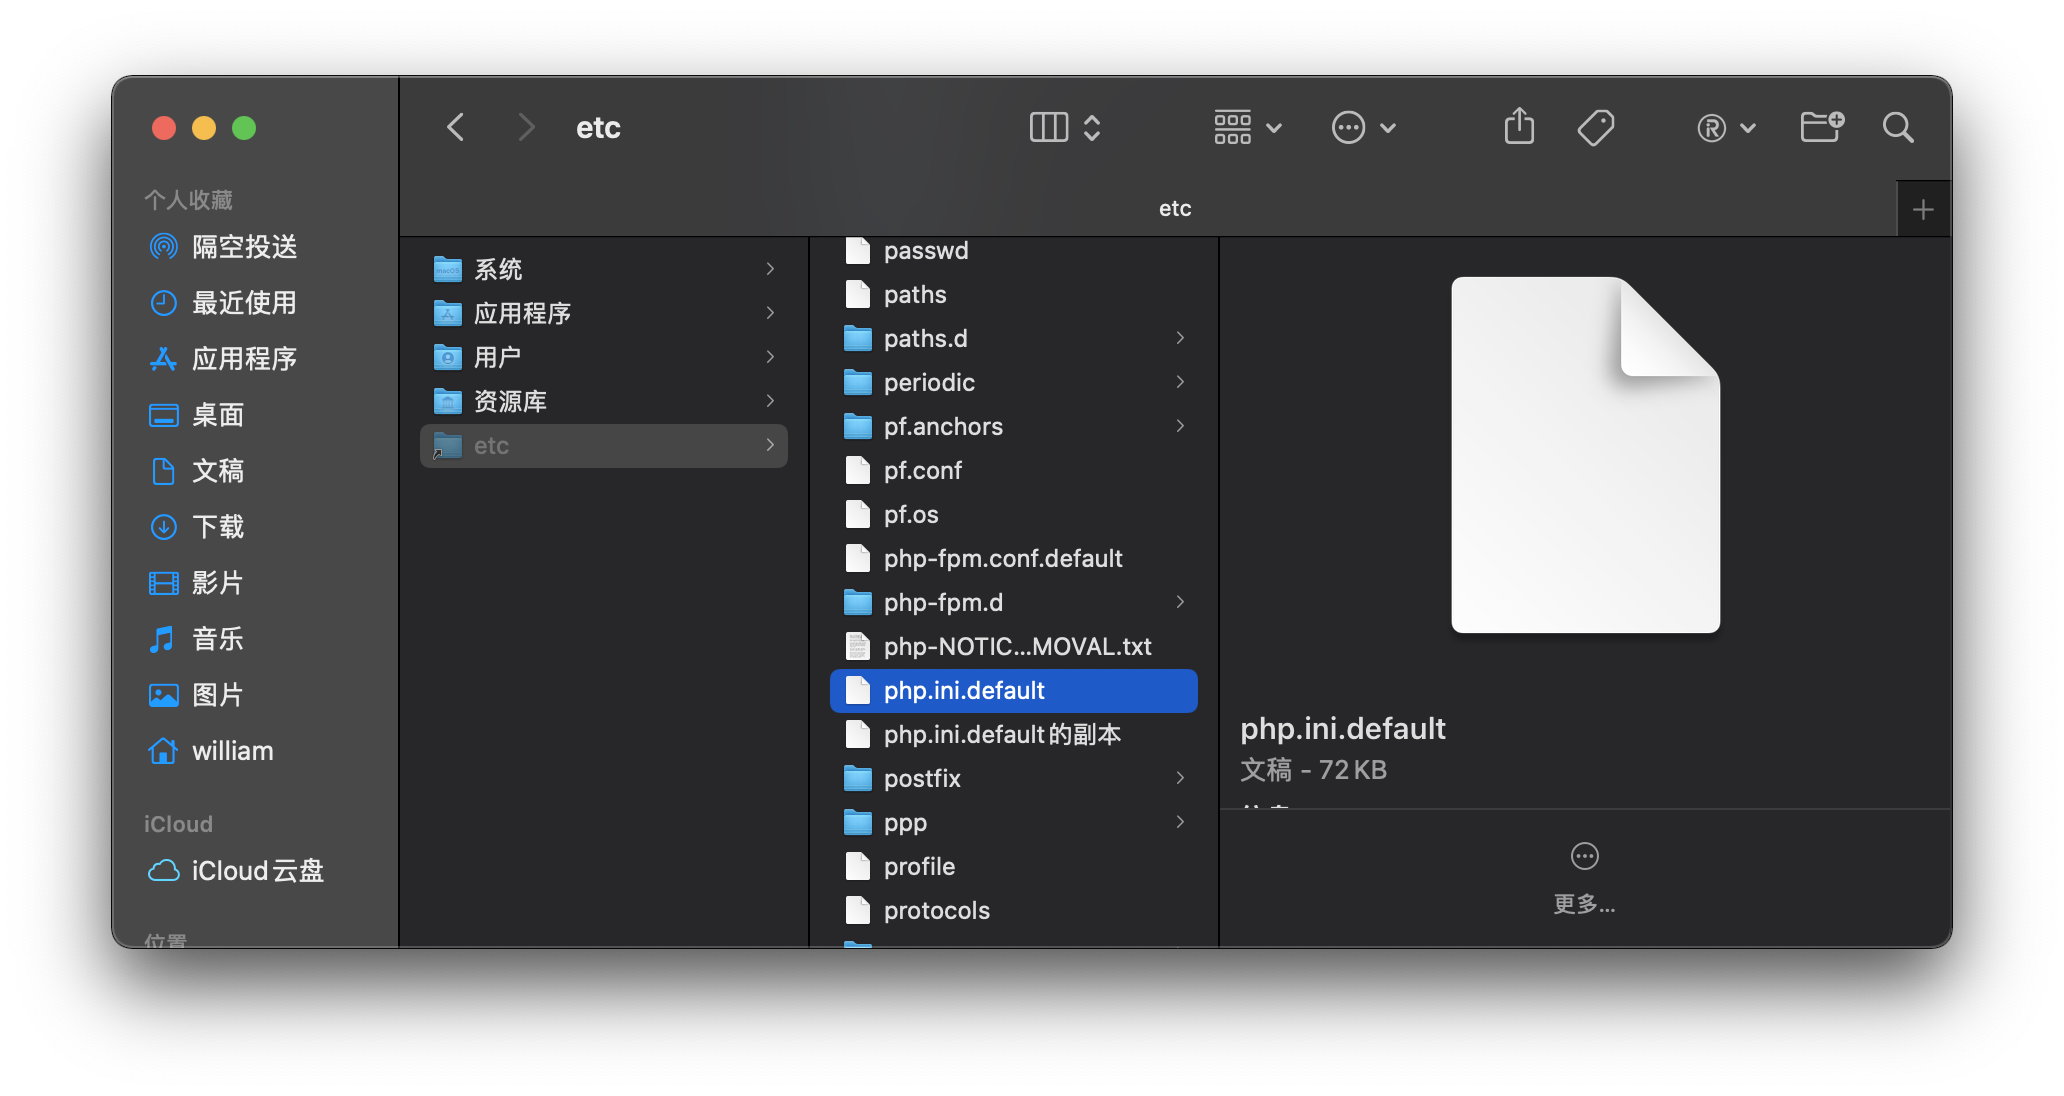The width and height of the screenshot is (2064, 1096).
Task: Click the Share icon
Action: click(1519, 127)
